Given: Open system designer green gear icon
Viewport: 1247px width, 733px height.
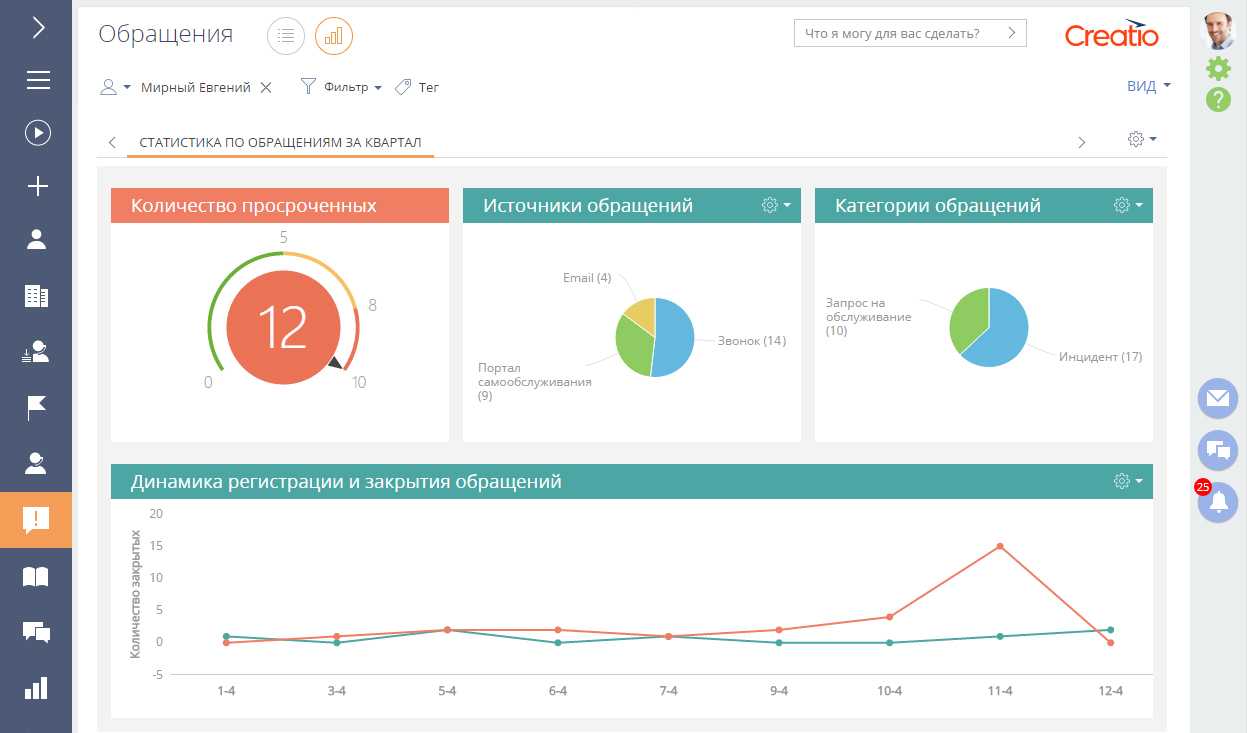Looking at the screenshot, I should click(1218, 68).
